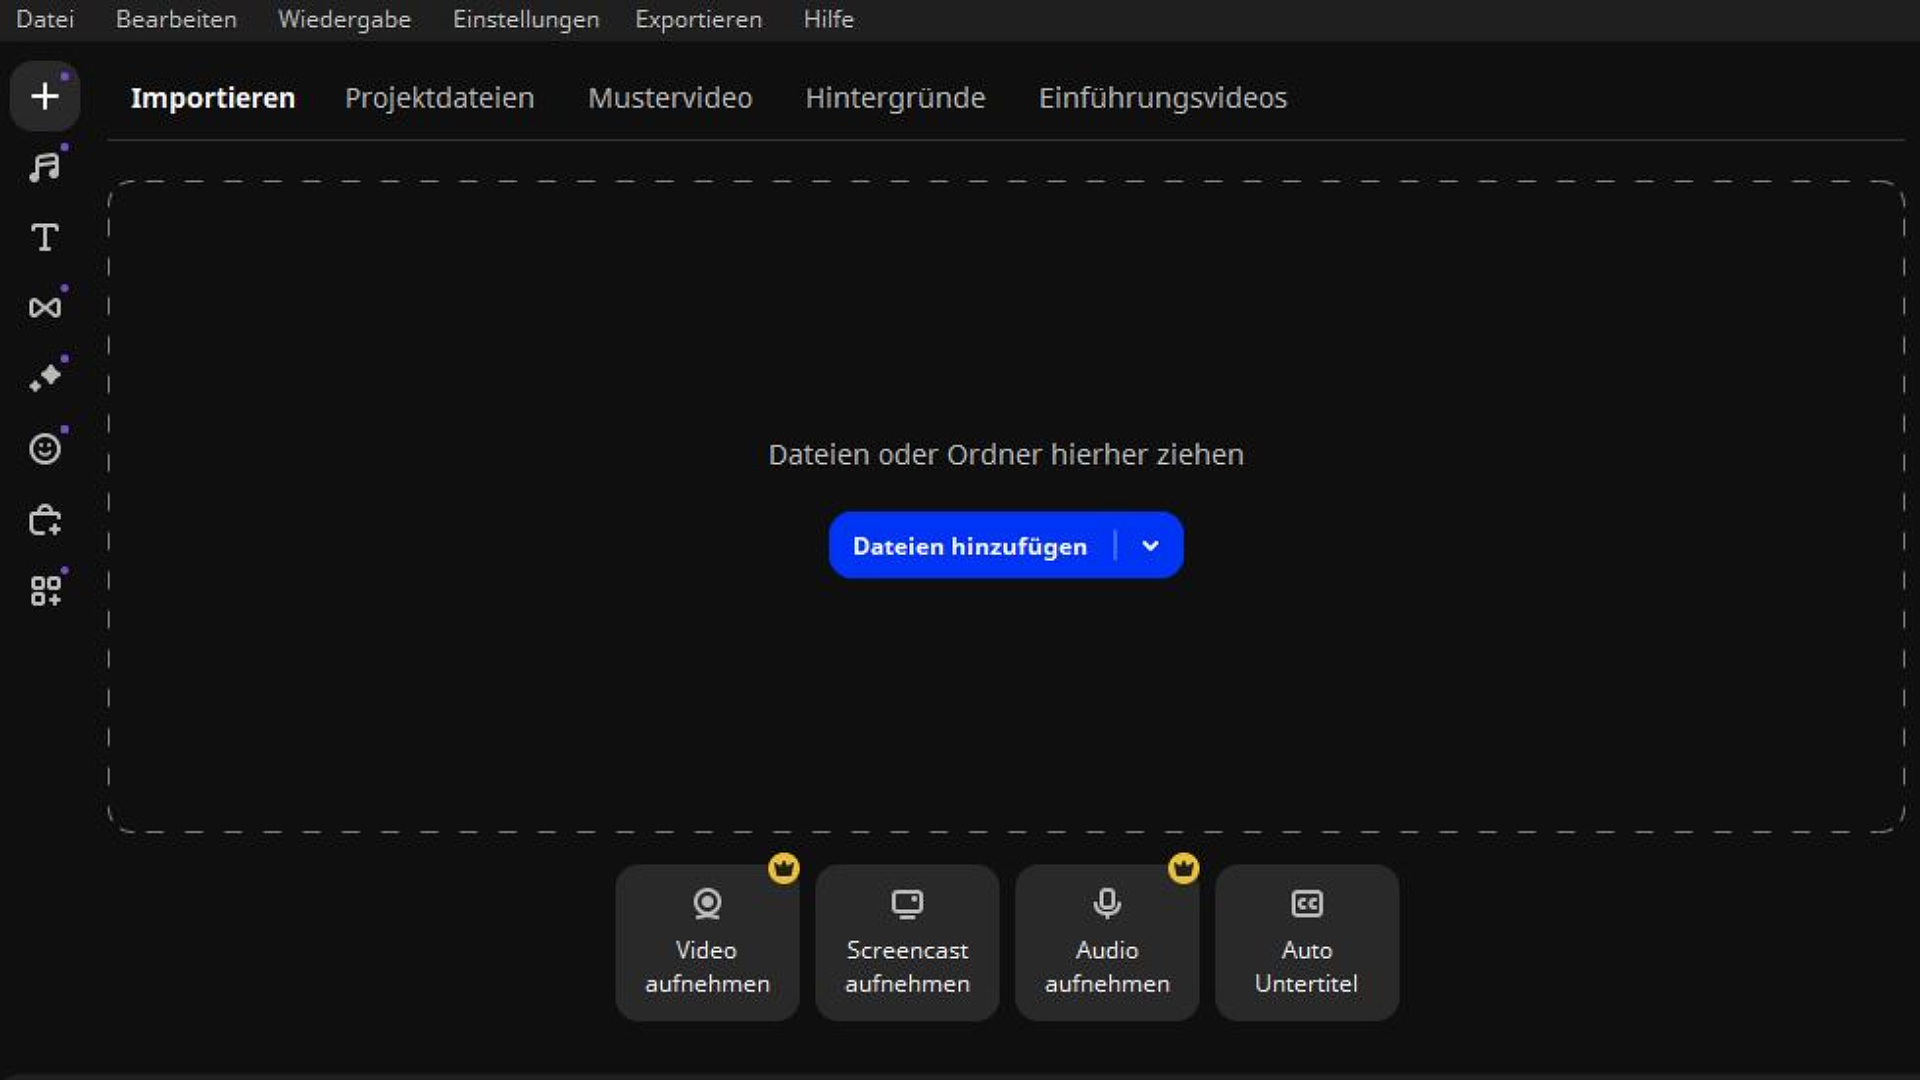Image resolution: width=1920 pixels, height=1080 pixels.
Task: Open the Exportieren menu
Action: (x=698, y=19)
